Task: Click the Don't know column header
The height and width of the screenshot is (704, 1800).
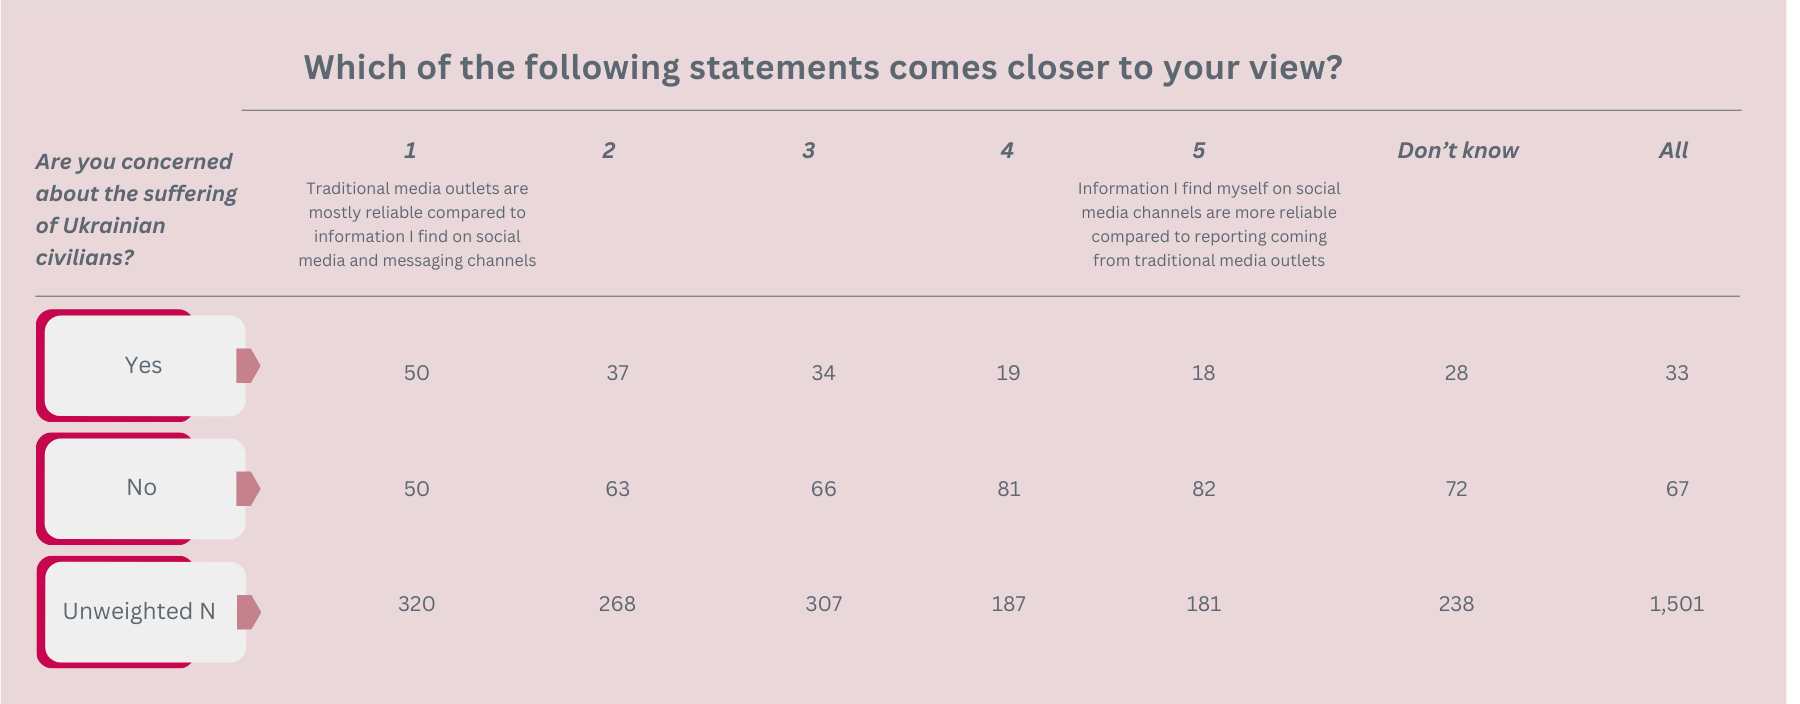Action: (1458, 151)
